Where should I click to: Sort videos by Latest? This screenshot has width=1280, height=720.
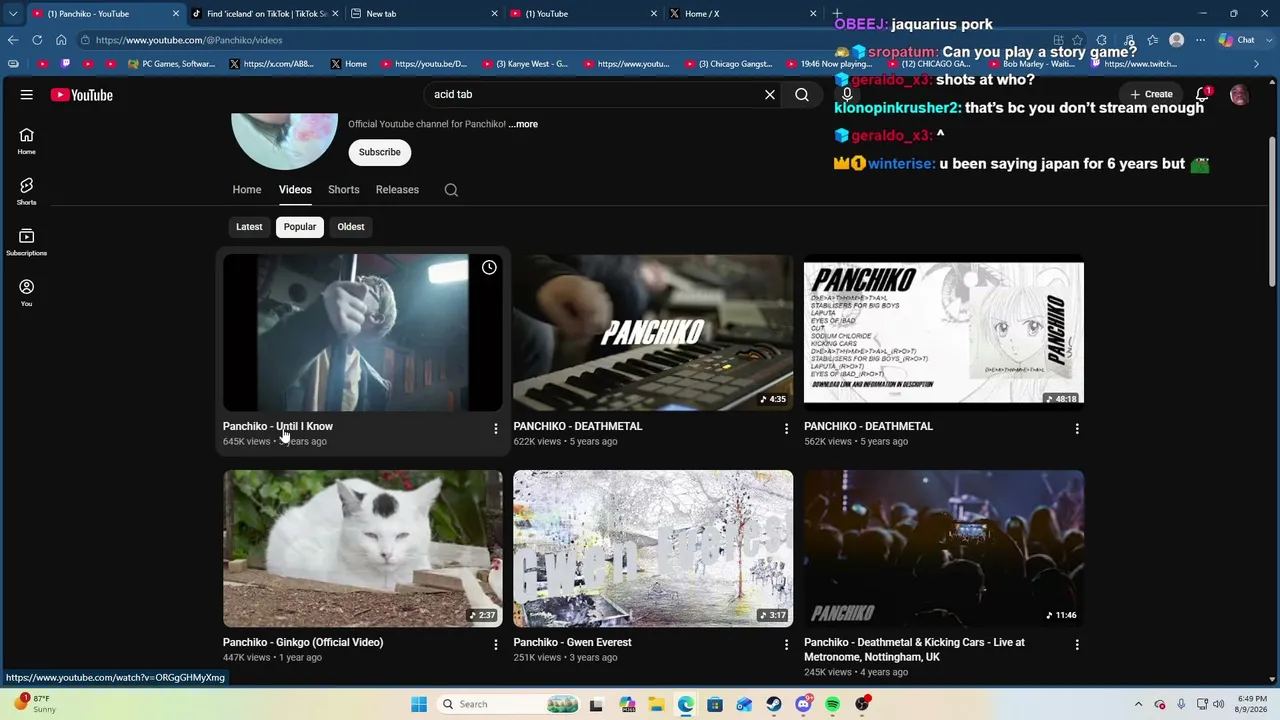coord(249,227)
